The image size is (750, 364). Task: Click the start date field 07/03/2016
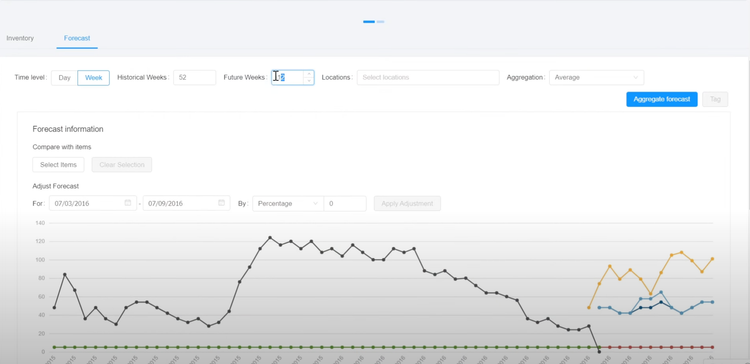[x=93, y=203]
